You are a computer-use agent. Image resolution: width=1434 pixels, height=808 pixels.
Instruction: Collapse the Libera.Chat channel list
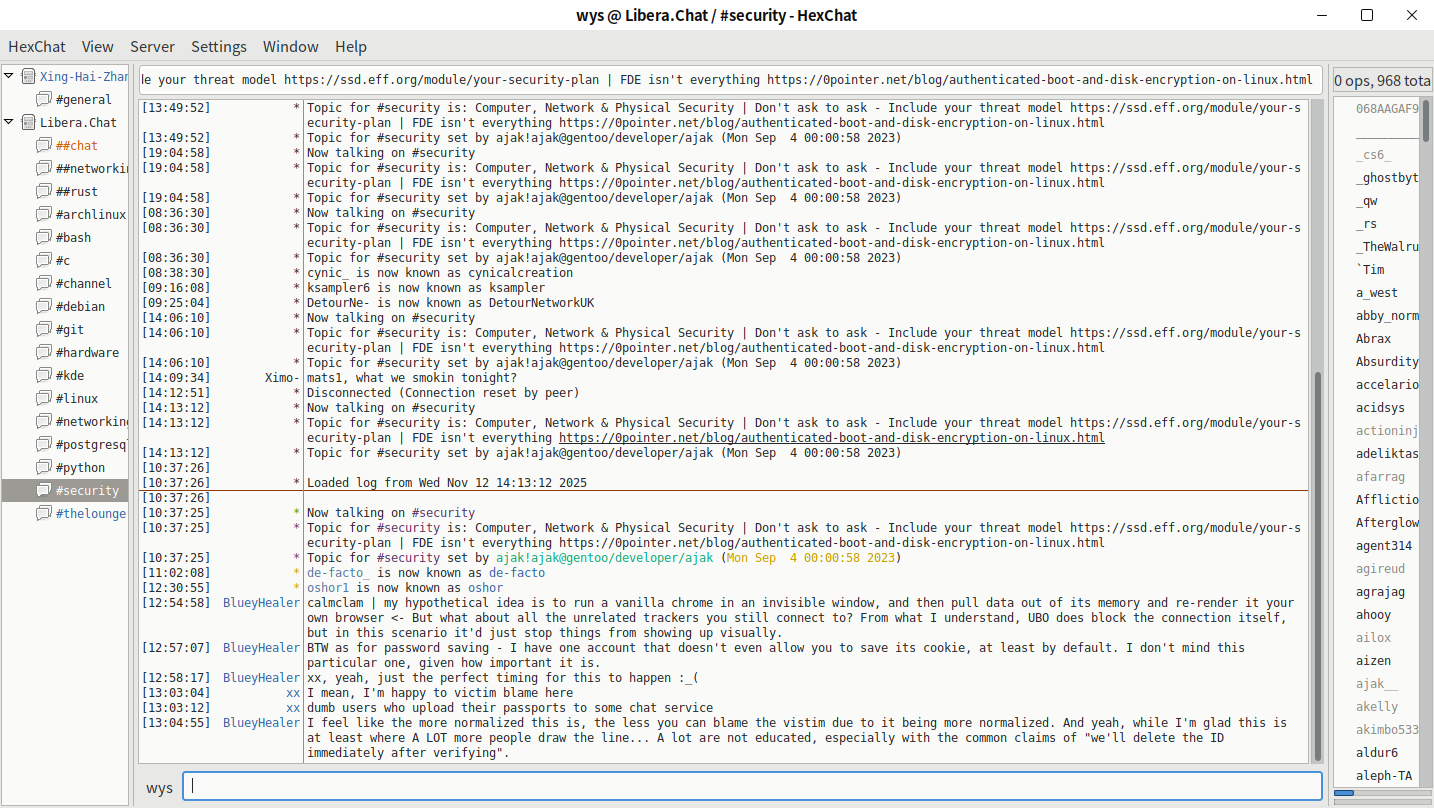tap(9, 122)
